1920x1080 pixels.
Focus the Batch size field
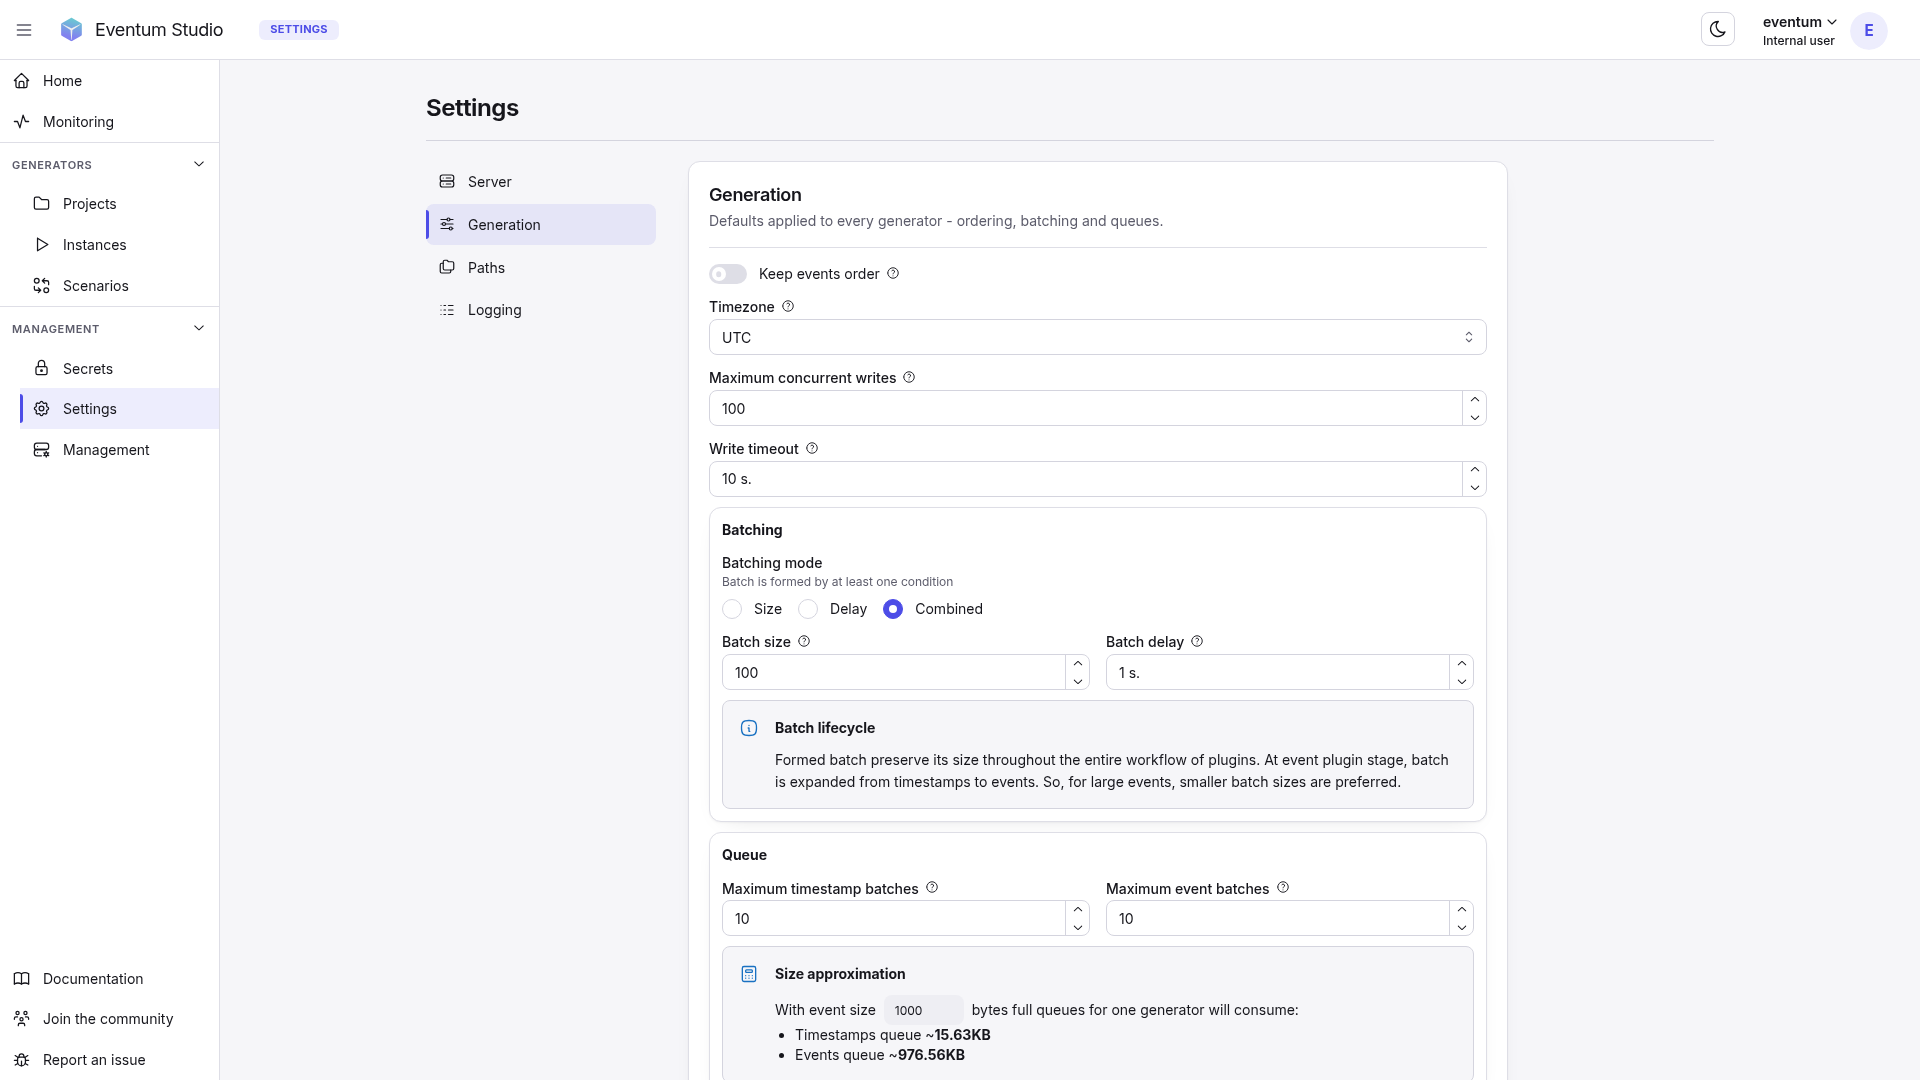pos(894,673)
